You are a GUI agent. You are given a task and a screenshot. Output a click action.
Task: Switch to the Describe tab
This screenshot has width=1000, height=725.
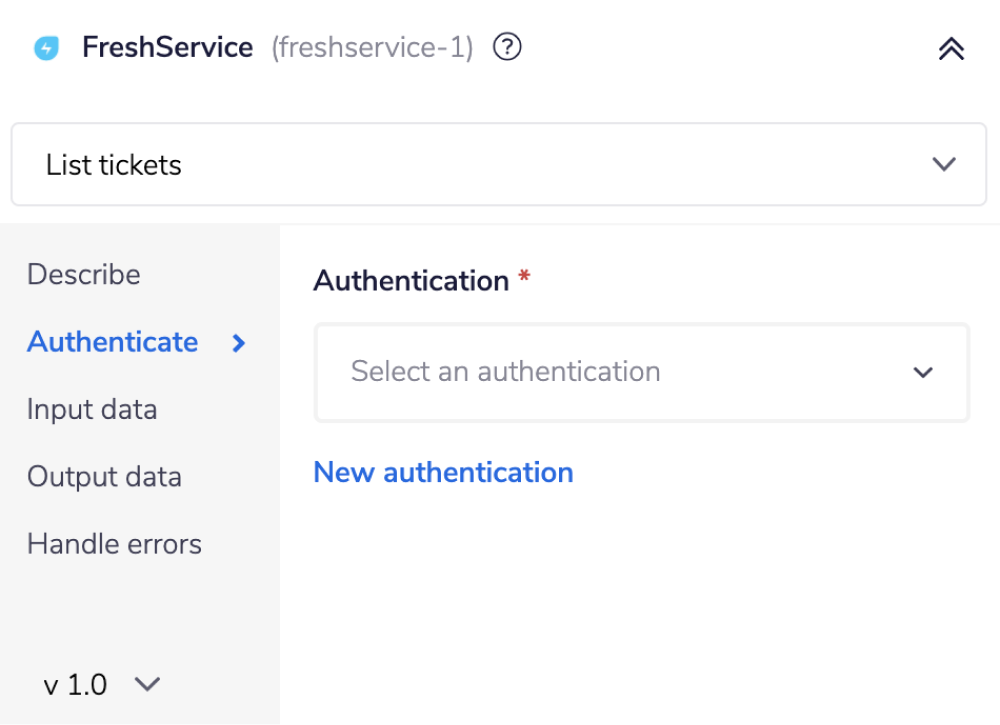84,274
